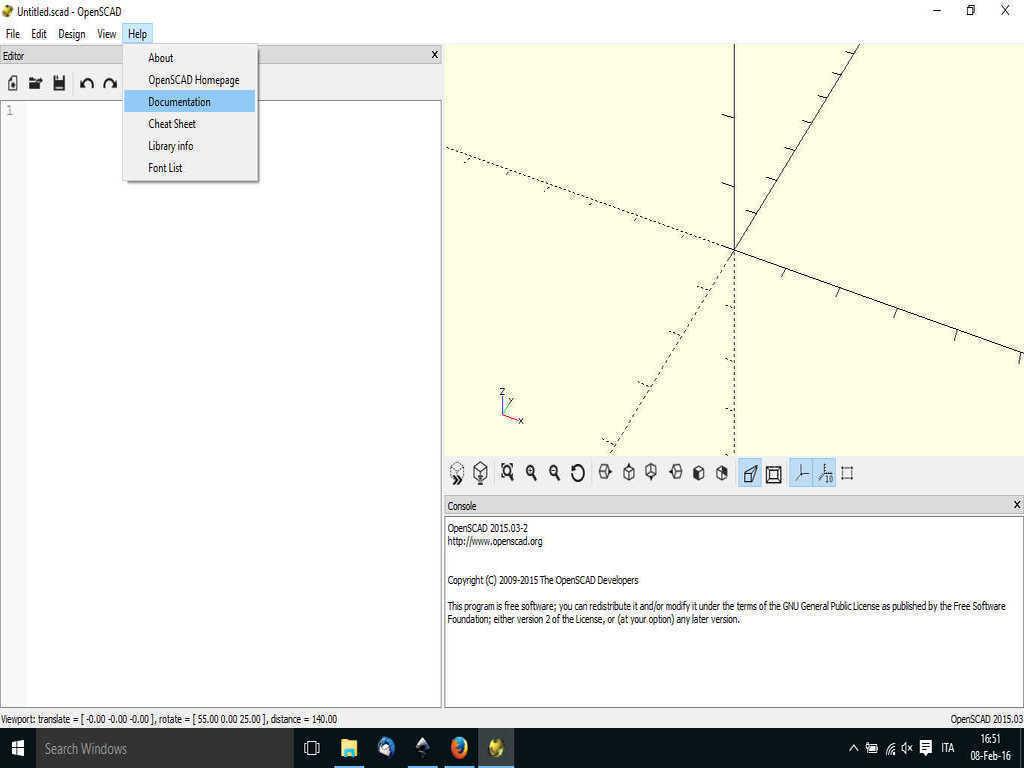1024x768 pixels.
Task: Toggle Show Scale Markers button
Action: click(825, 473)
